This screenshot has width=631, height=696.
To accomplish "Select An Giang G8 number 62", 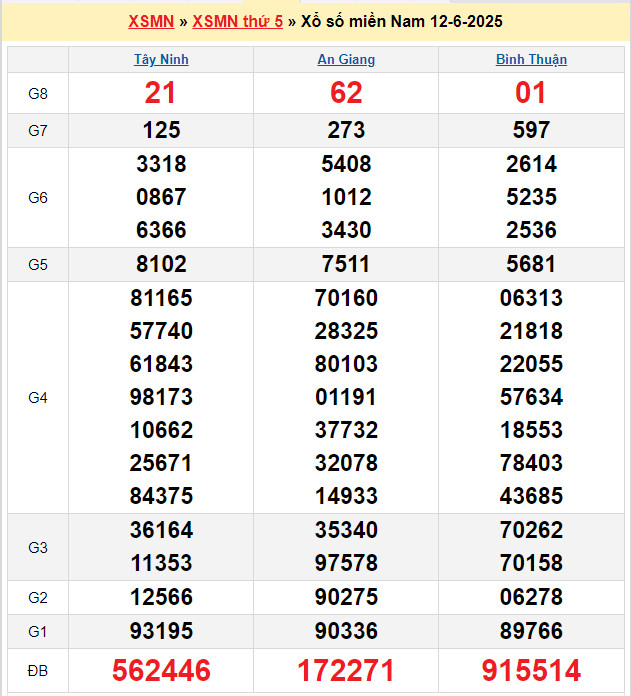I will click(x=346, y=93).
